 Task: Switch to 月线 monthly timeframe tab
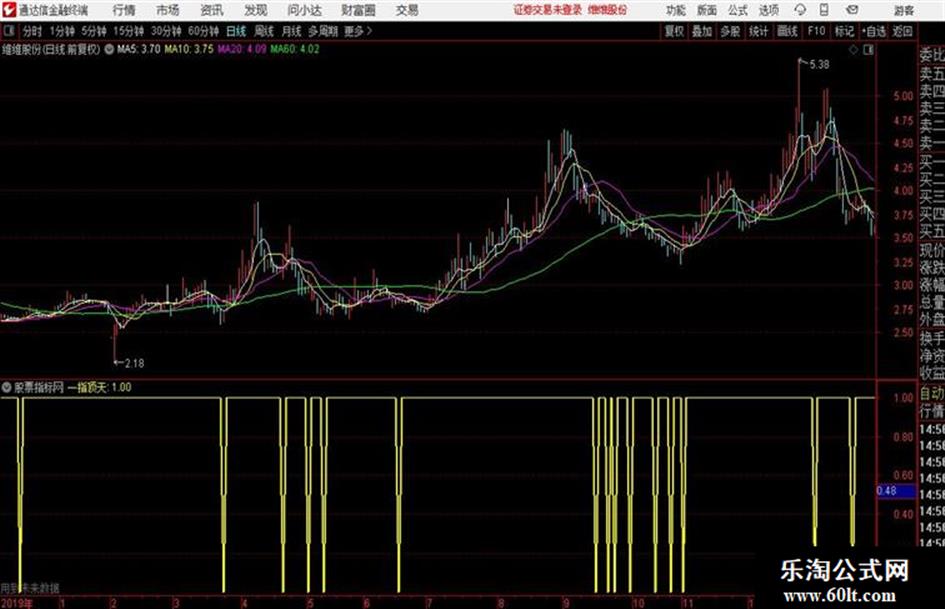point(292,31)
